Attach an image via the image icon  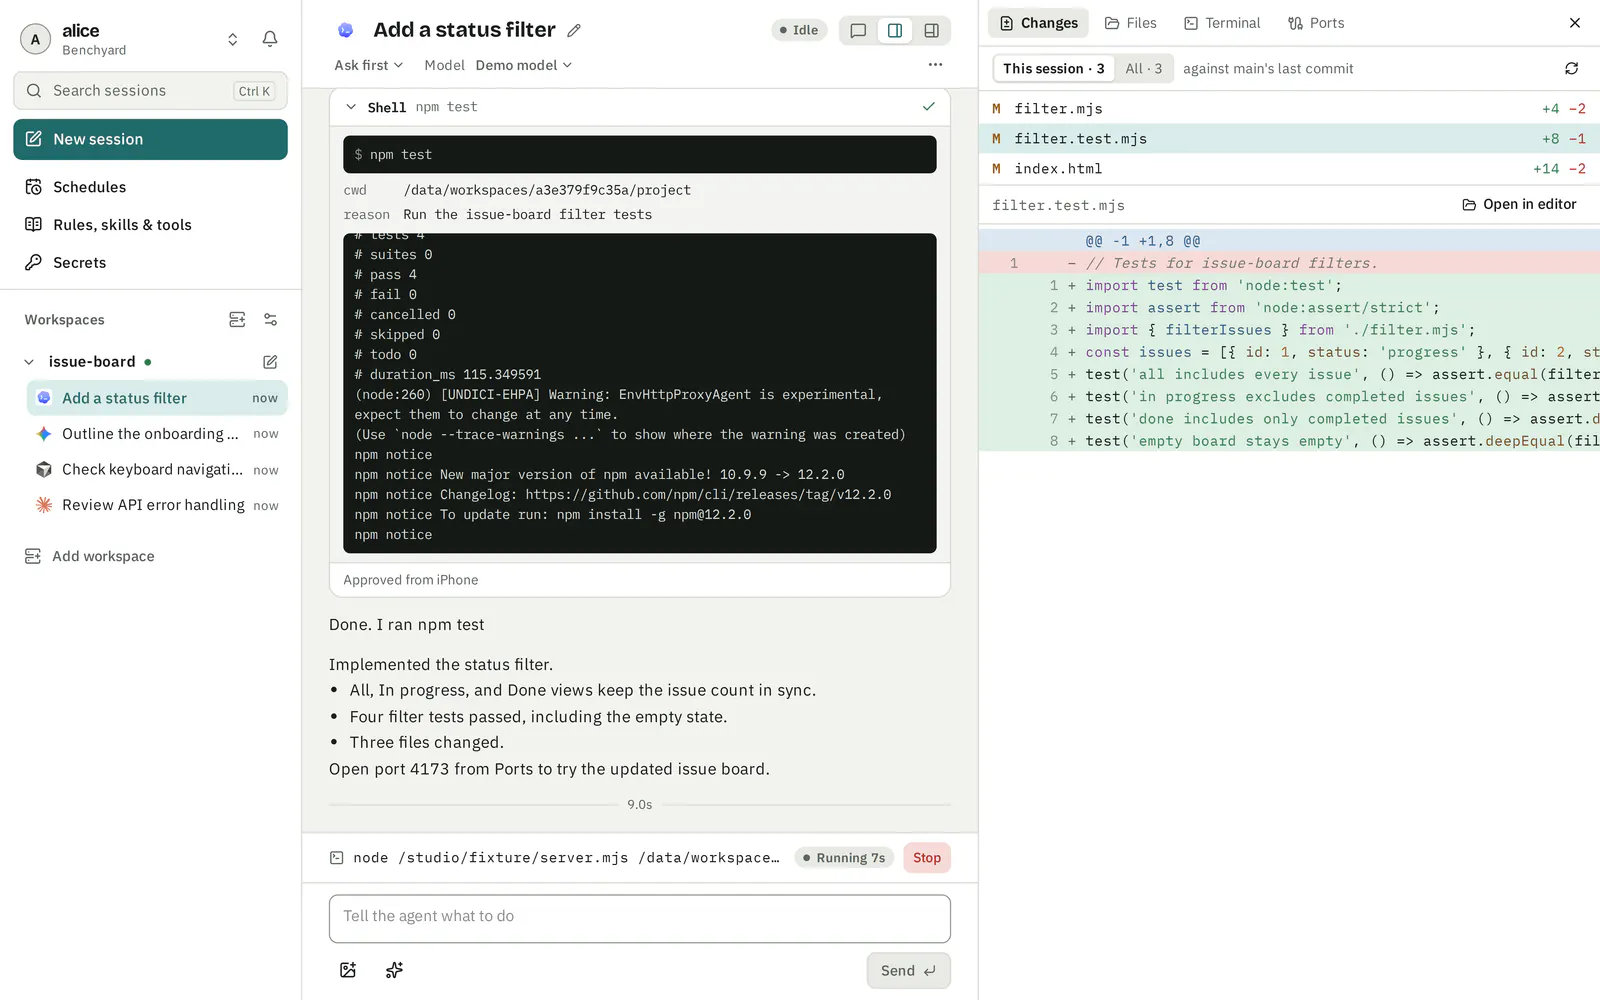348,970
